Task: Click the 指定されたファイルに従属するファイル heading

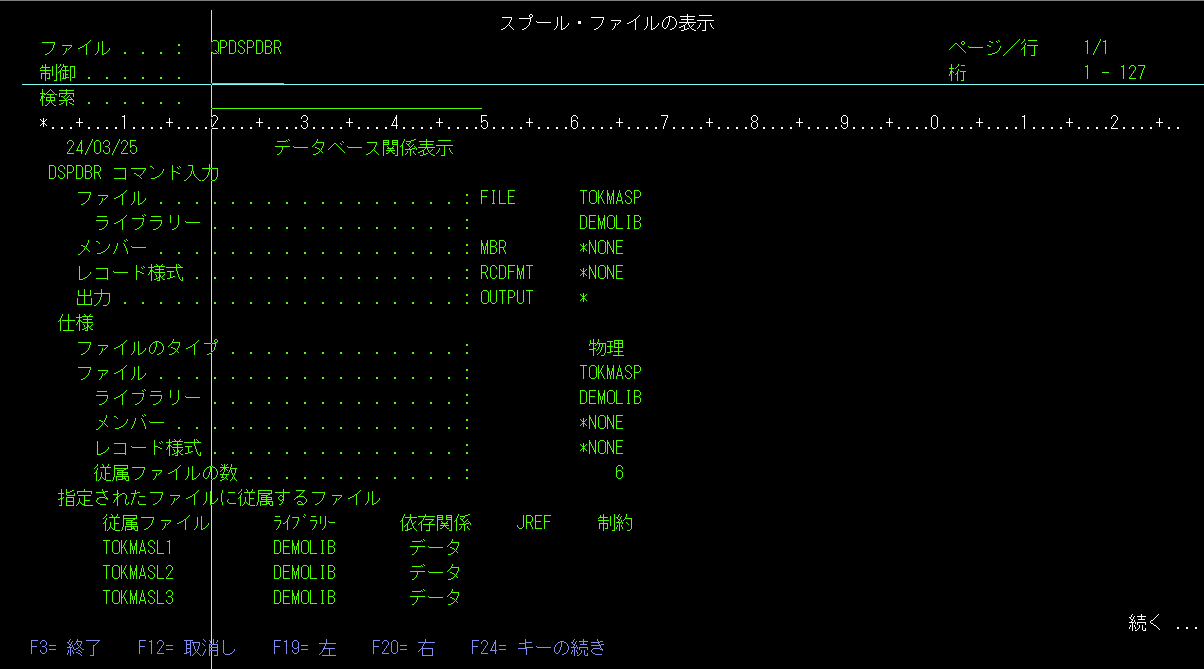Action: 219,498
